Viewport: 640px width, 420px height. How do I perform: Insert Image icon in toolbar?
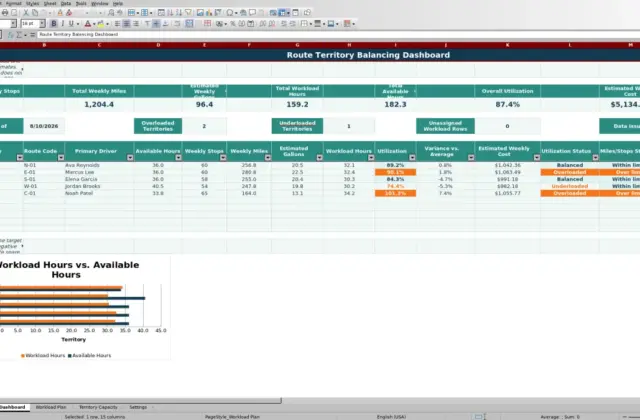[x=200, y=13]
